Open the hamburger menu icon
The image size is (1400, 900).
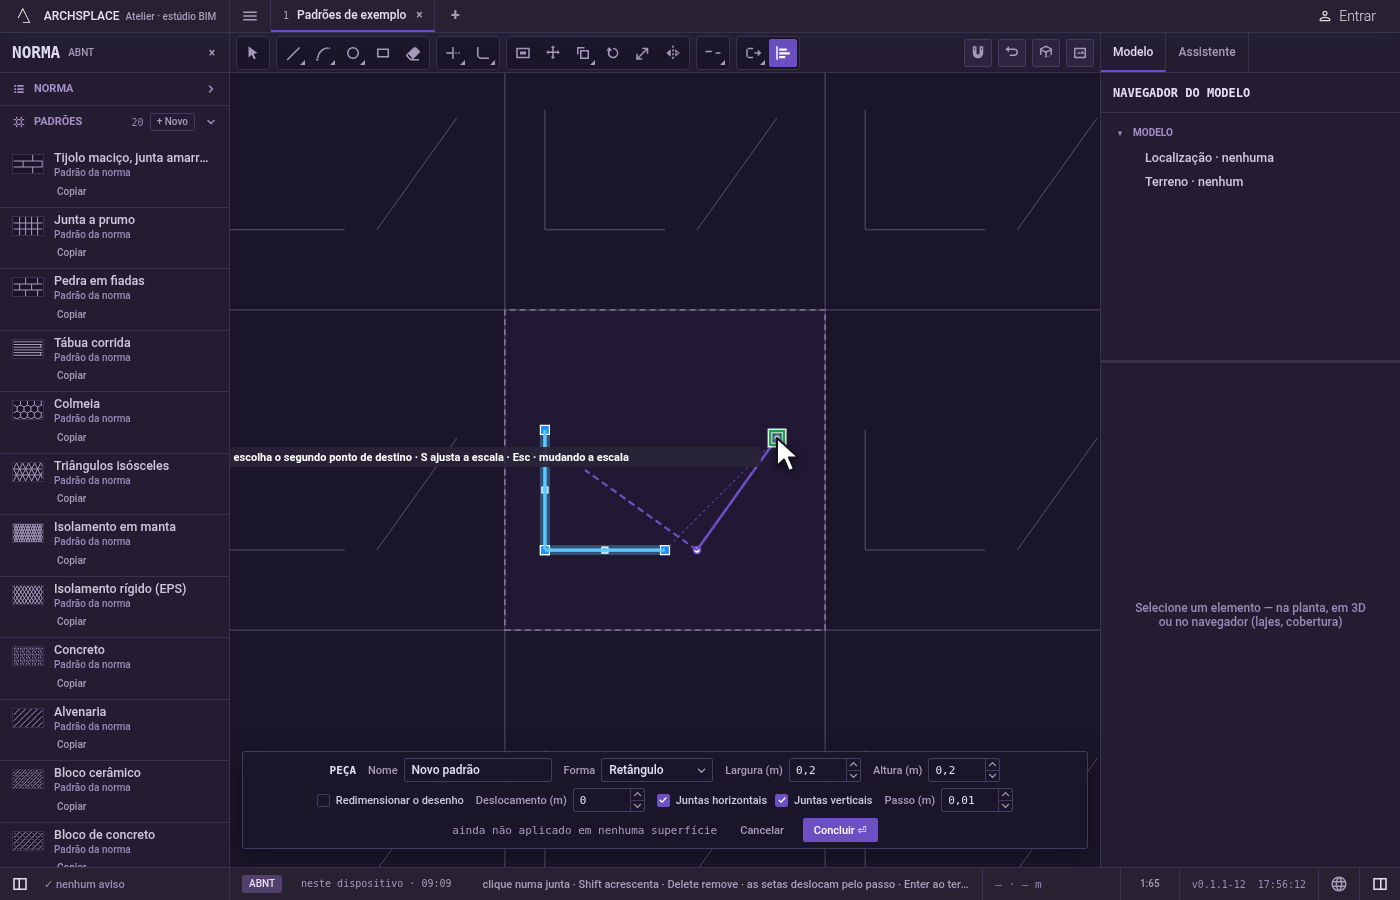coord(250,15)
